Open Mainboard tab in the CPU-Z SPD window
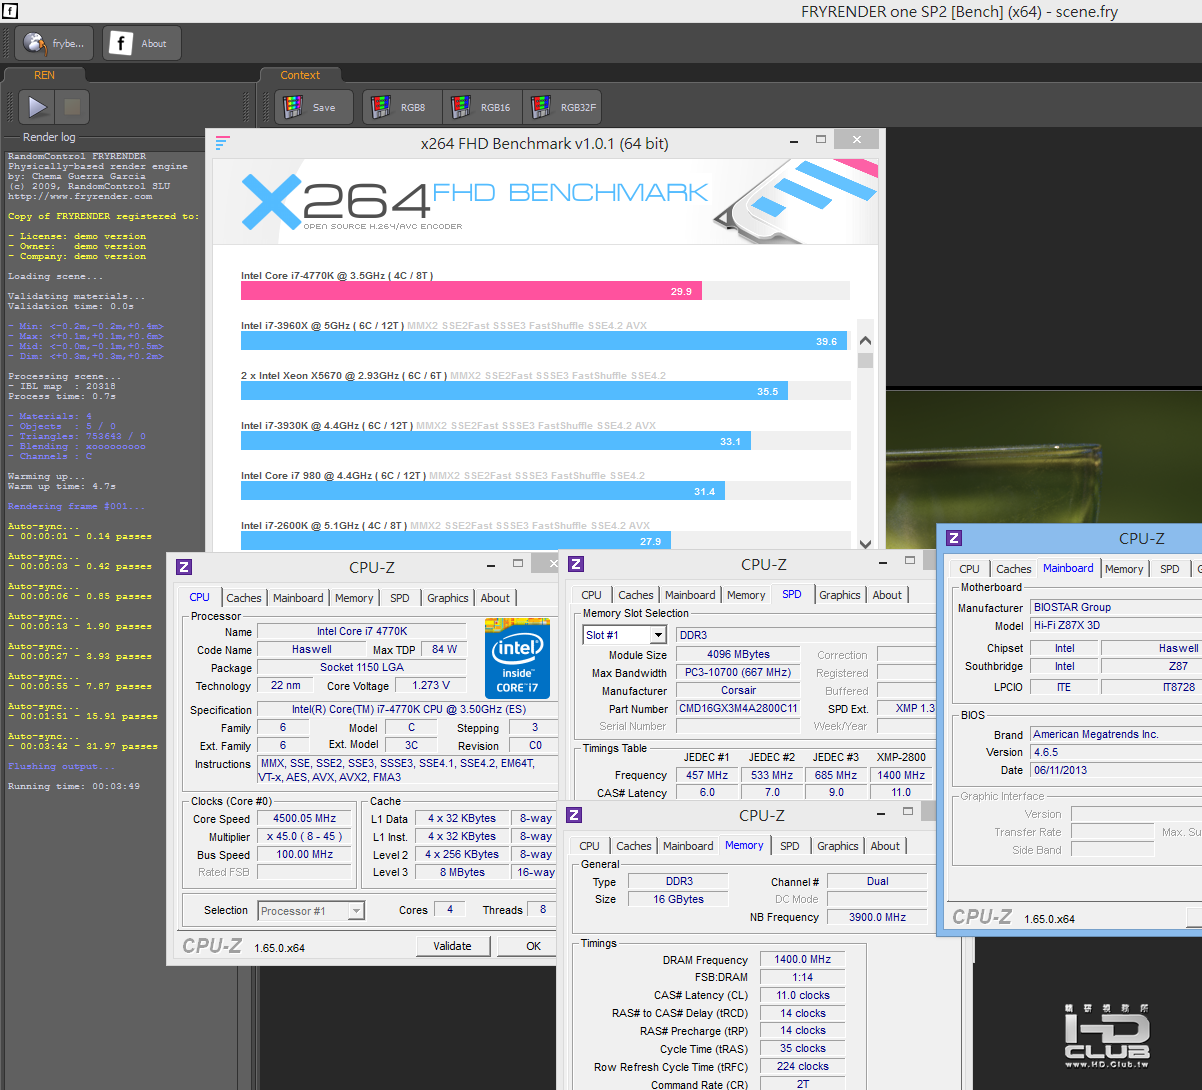This screenshot has width=1202, height=1090. [690, 595]
